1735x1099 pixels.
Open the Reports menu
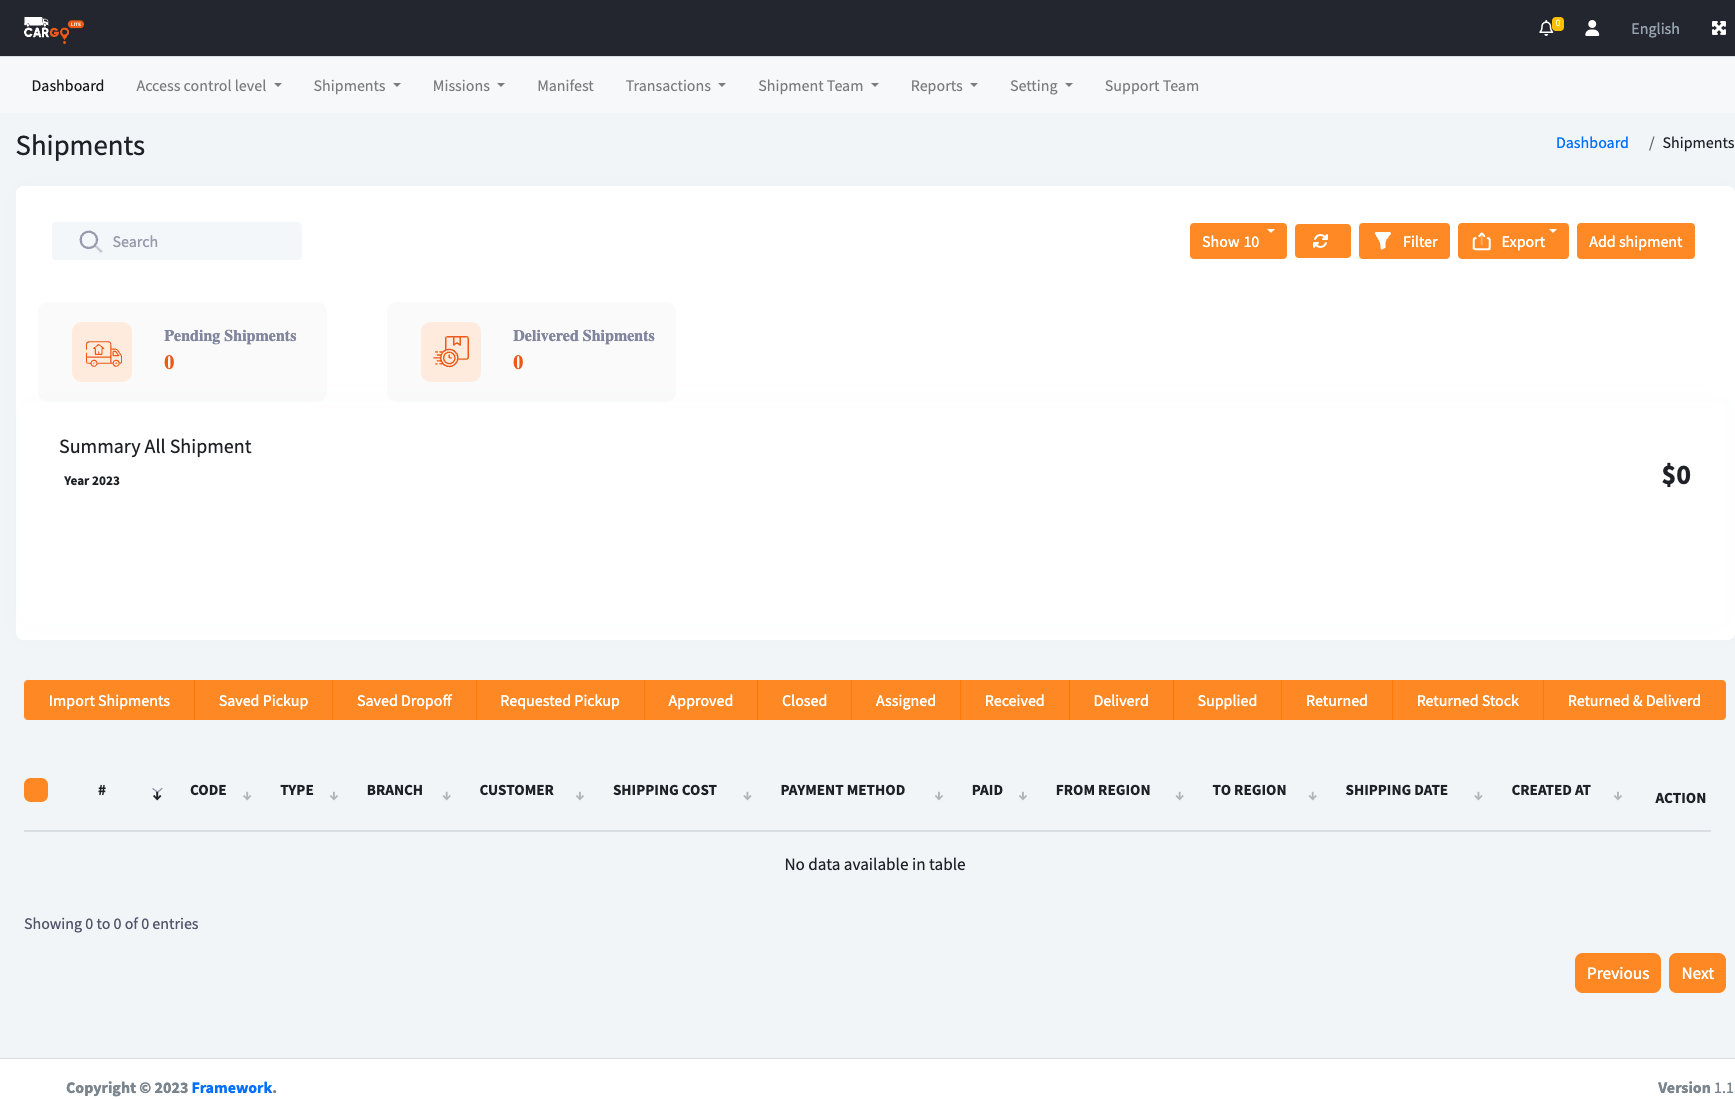pos(943,86)
